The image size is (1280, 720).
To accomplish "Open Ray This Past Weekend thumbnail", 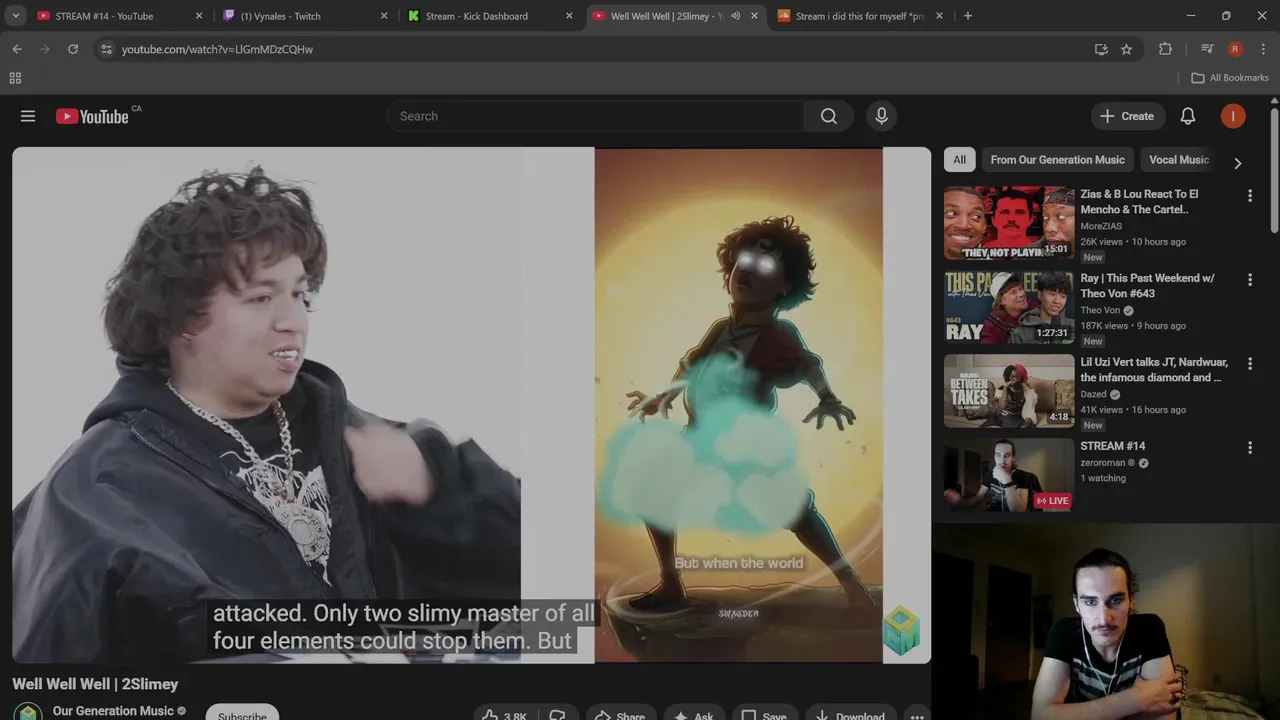I will 1009,307.
